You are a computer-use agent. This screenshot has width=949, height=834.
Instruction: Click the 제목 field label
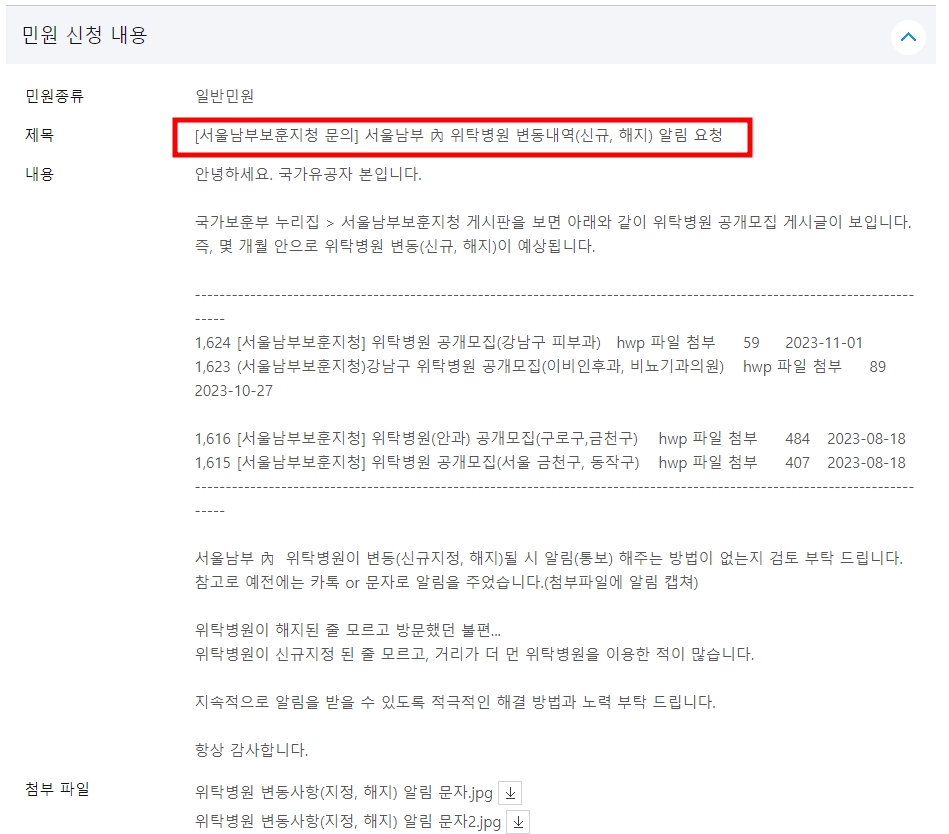[39, 134]
